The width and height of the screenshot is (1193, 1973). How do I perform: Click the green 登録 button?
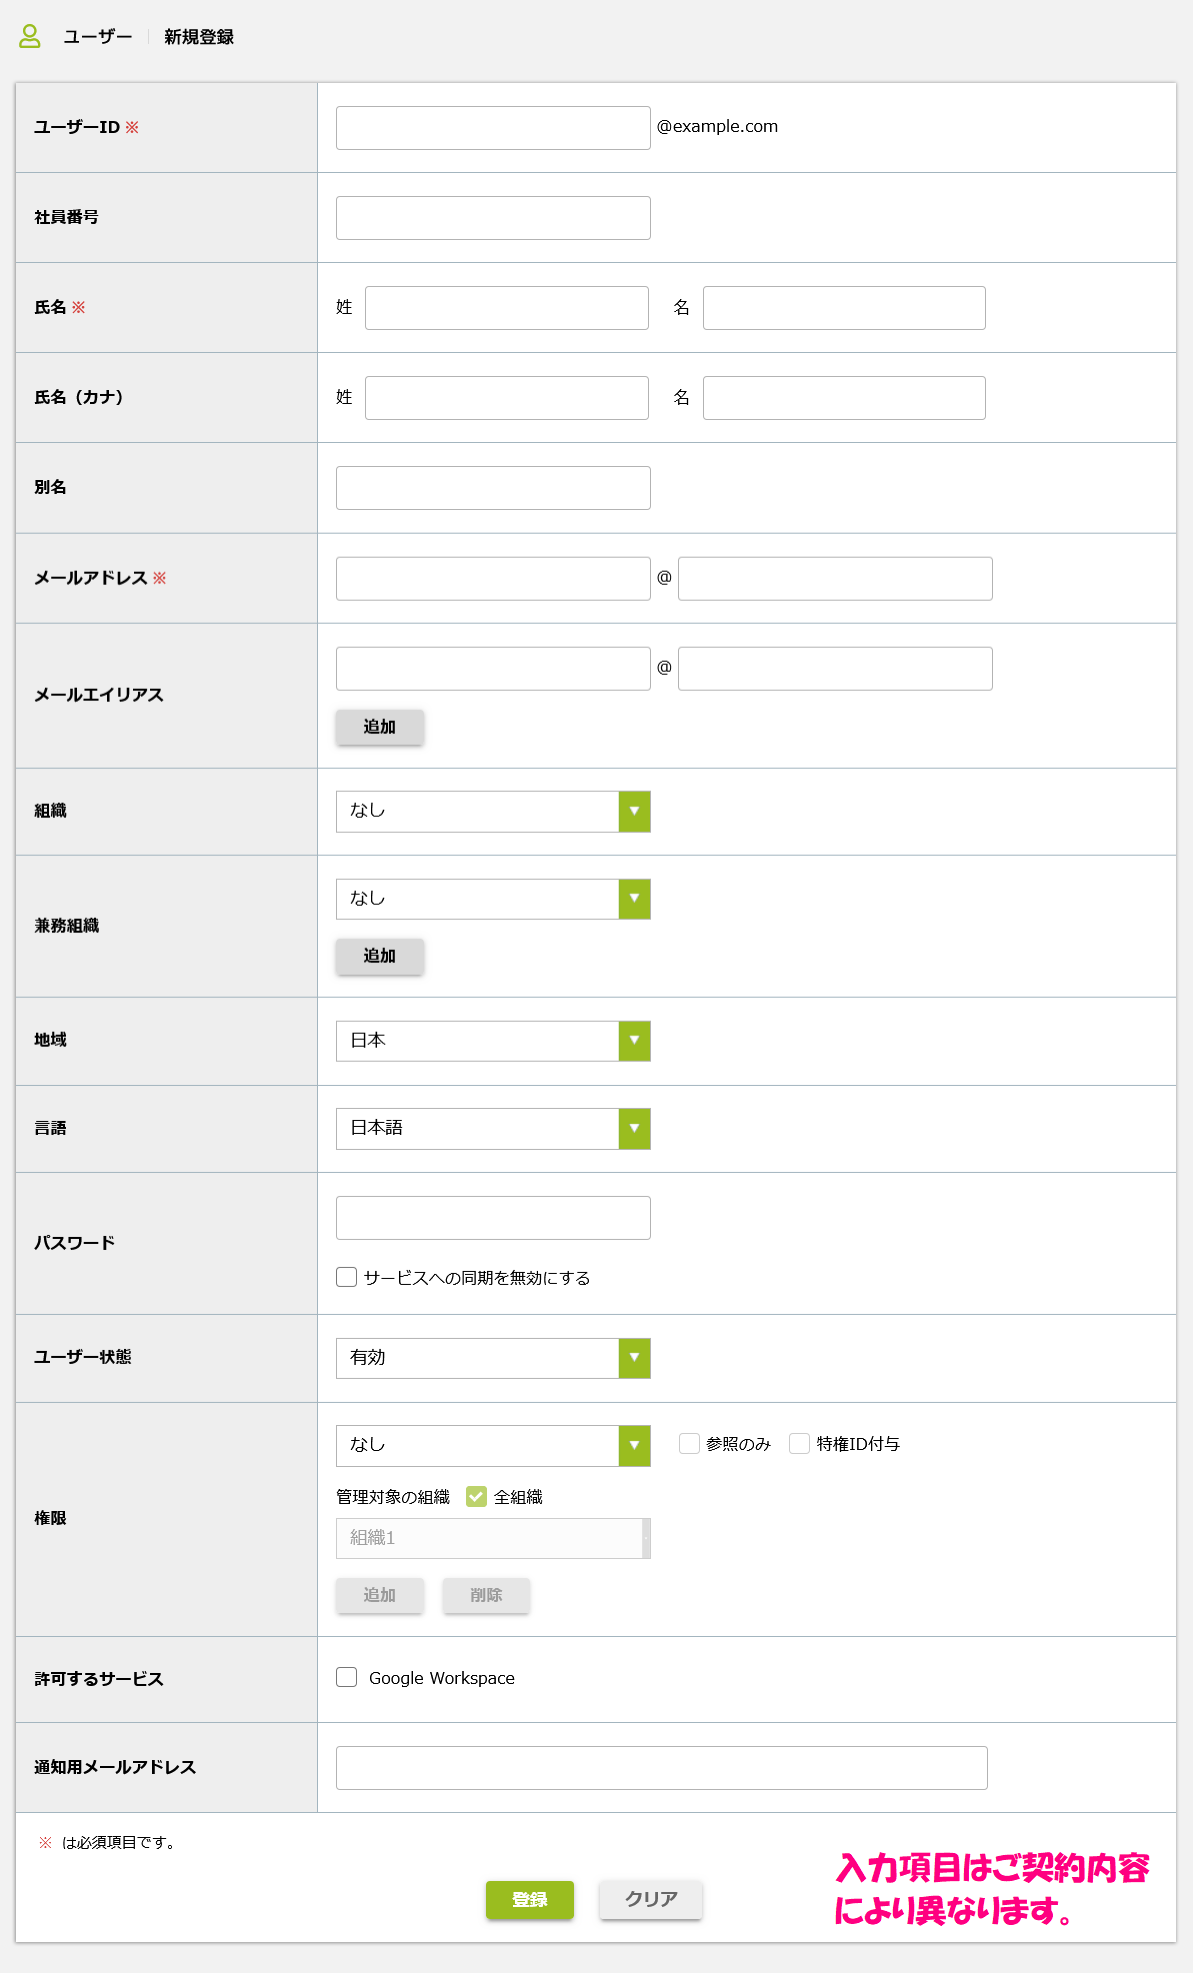pyautogui.click(x=530, y=1900)
